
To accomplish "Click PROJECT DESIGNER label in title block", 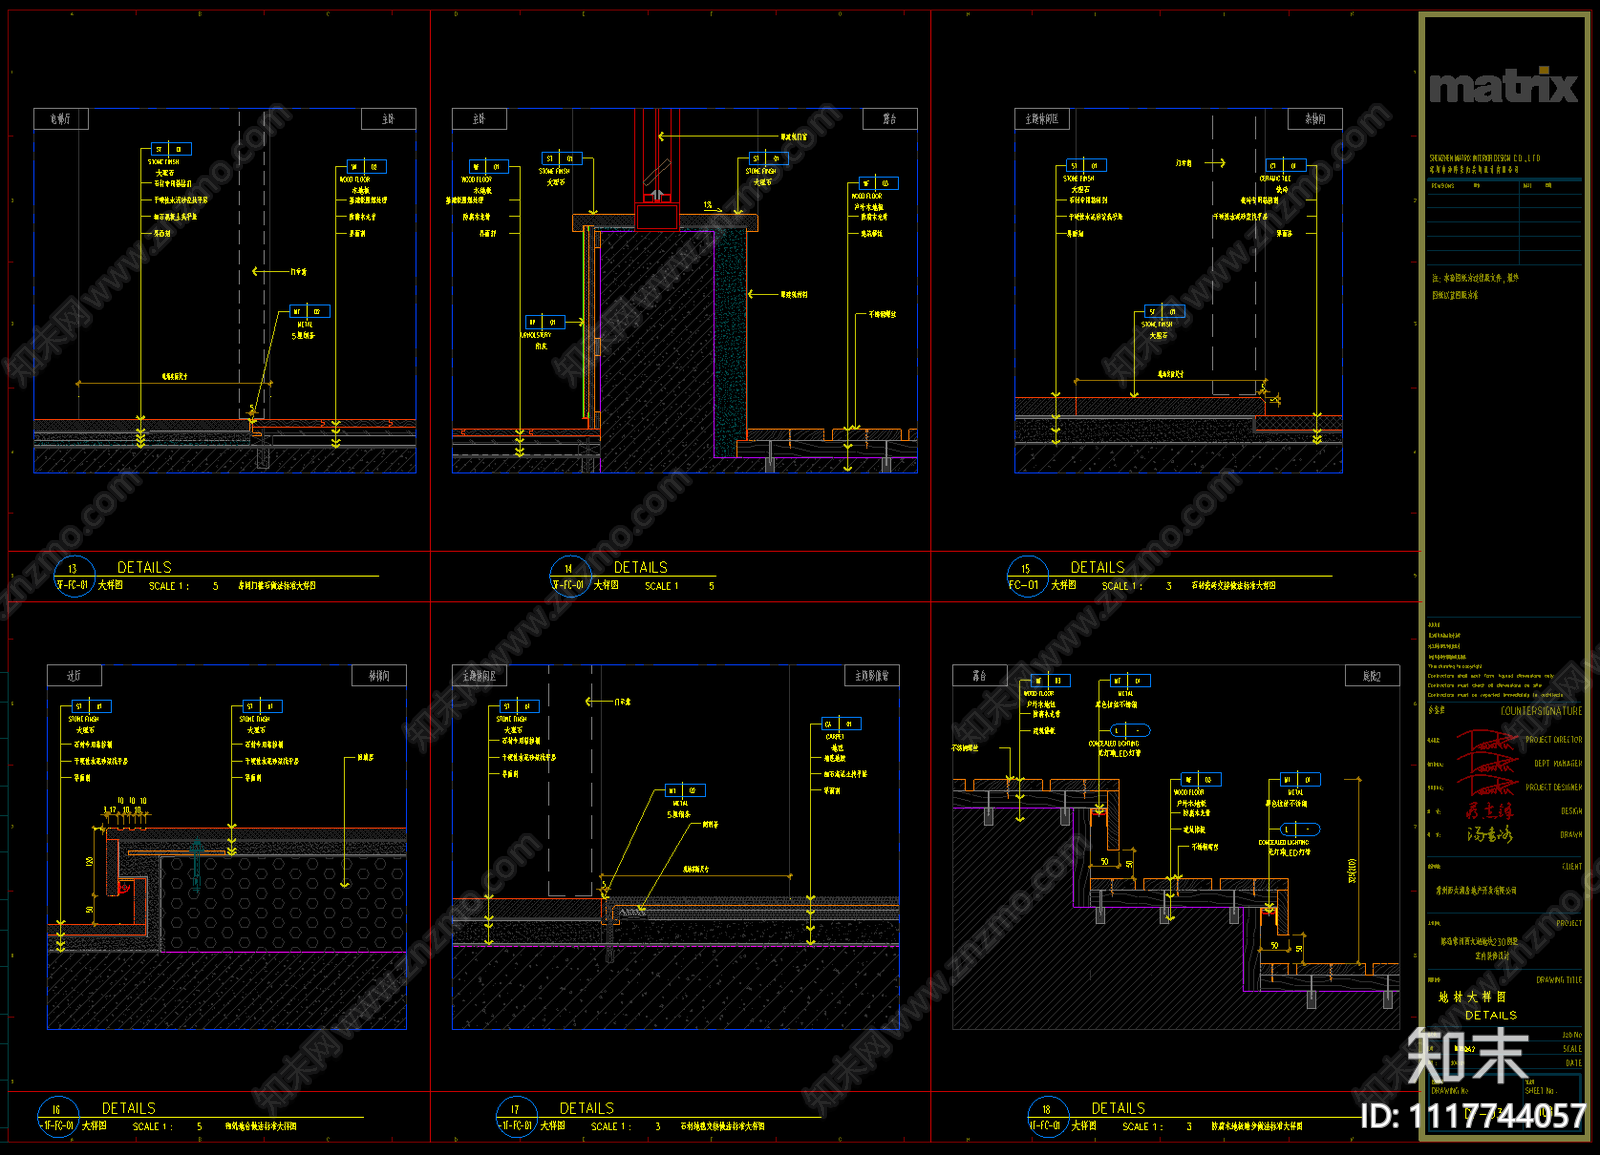I will coord(1554,788).
